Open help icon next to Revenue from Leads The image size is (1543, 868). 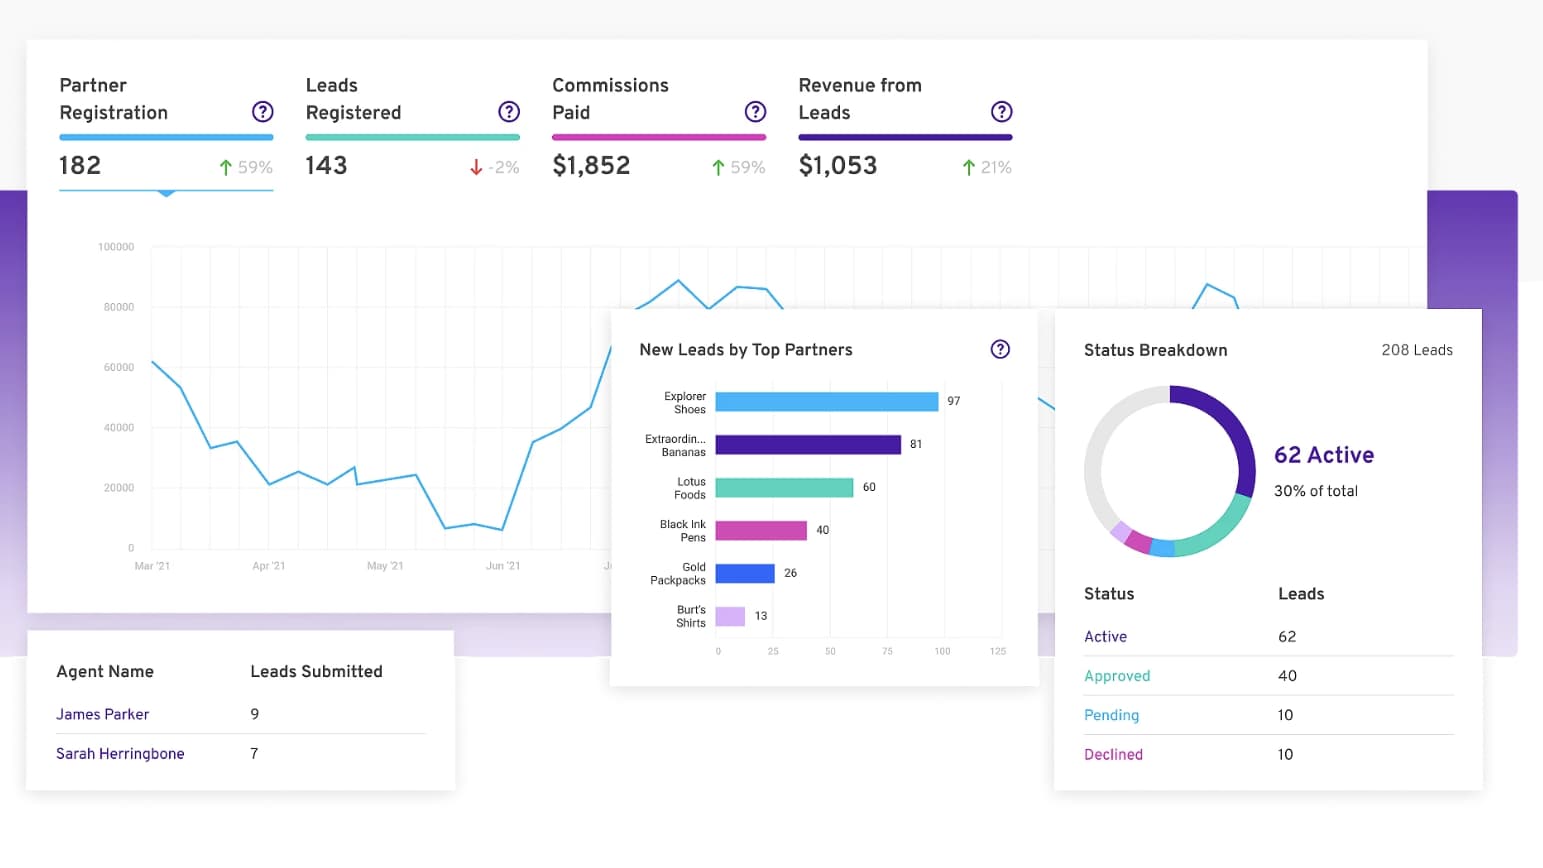click(1001, 112)
